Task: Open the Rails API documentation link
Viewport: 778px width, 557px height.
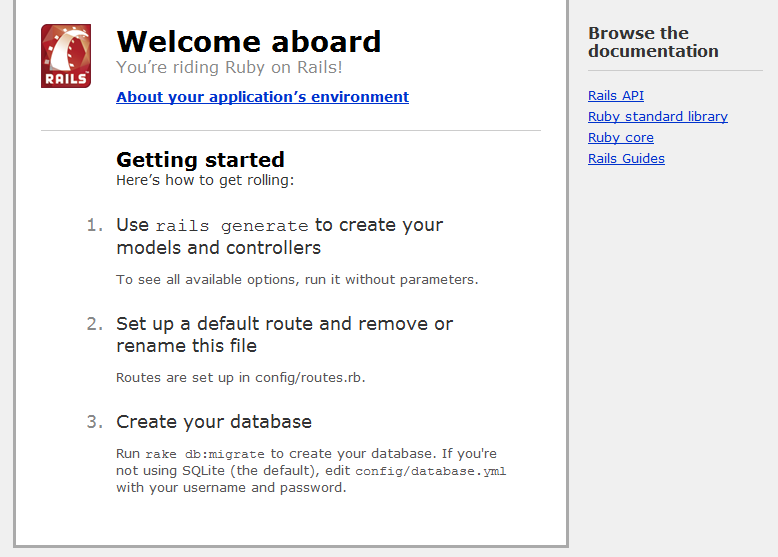Action: click(x=616, y=96)
